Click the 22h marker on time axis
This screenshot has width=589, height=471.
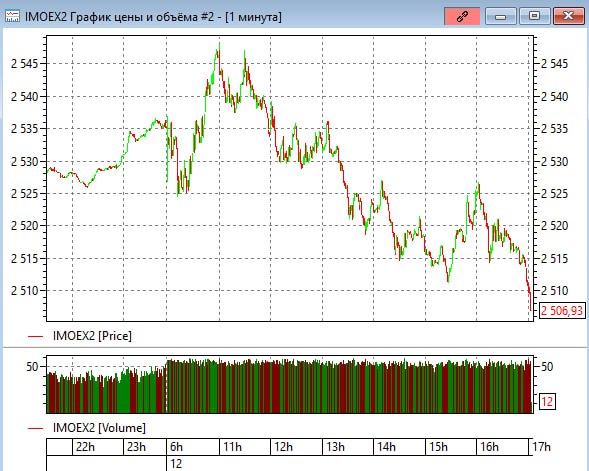(85, 447)
